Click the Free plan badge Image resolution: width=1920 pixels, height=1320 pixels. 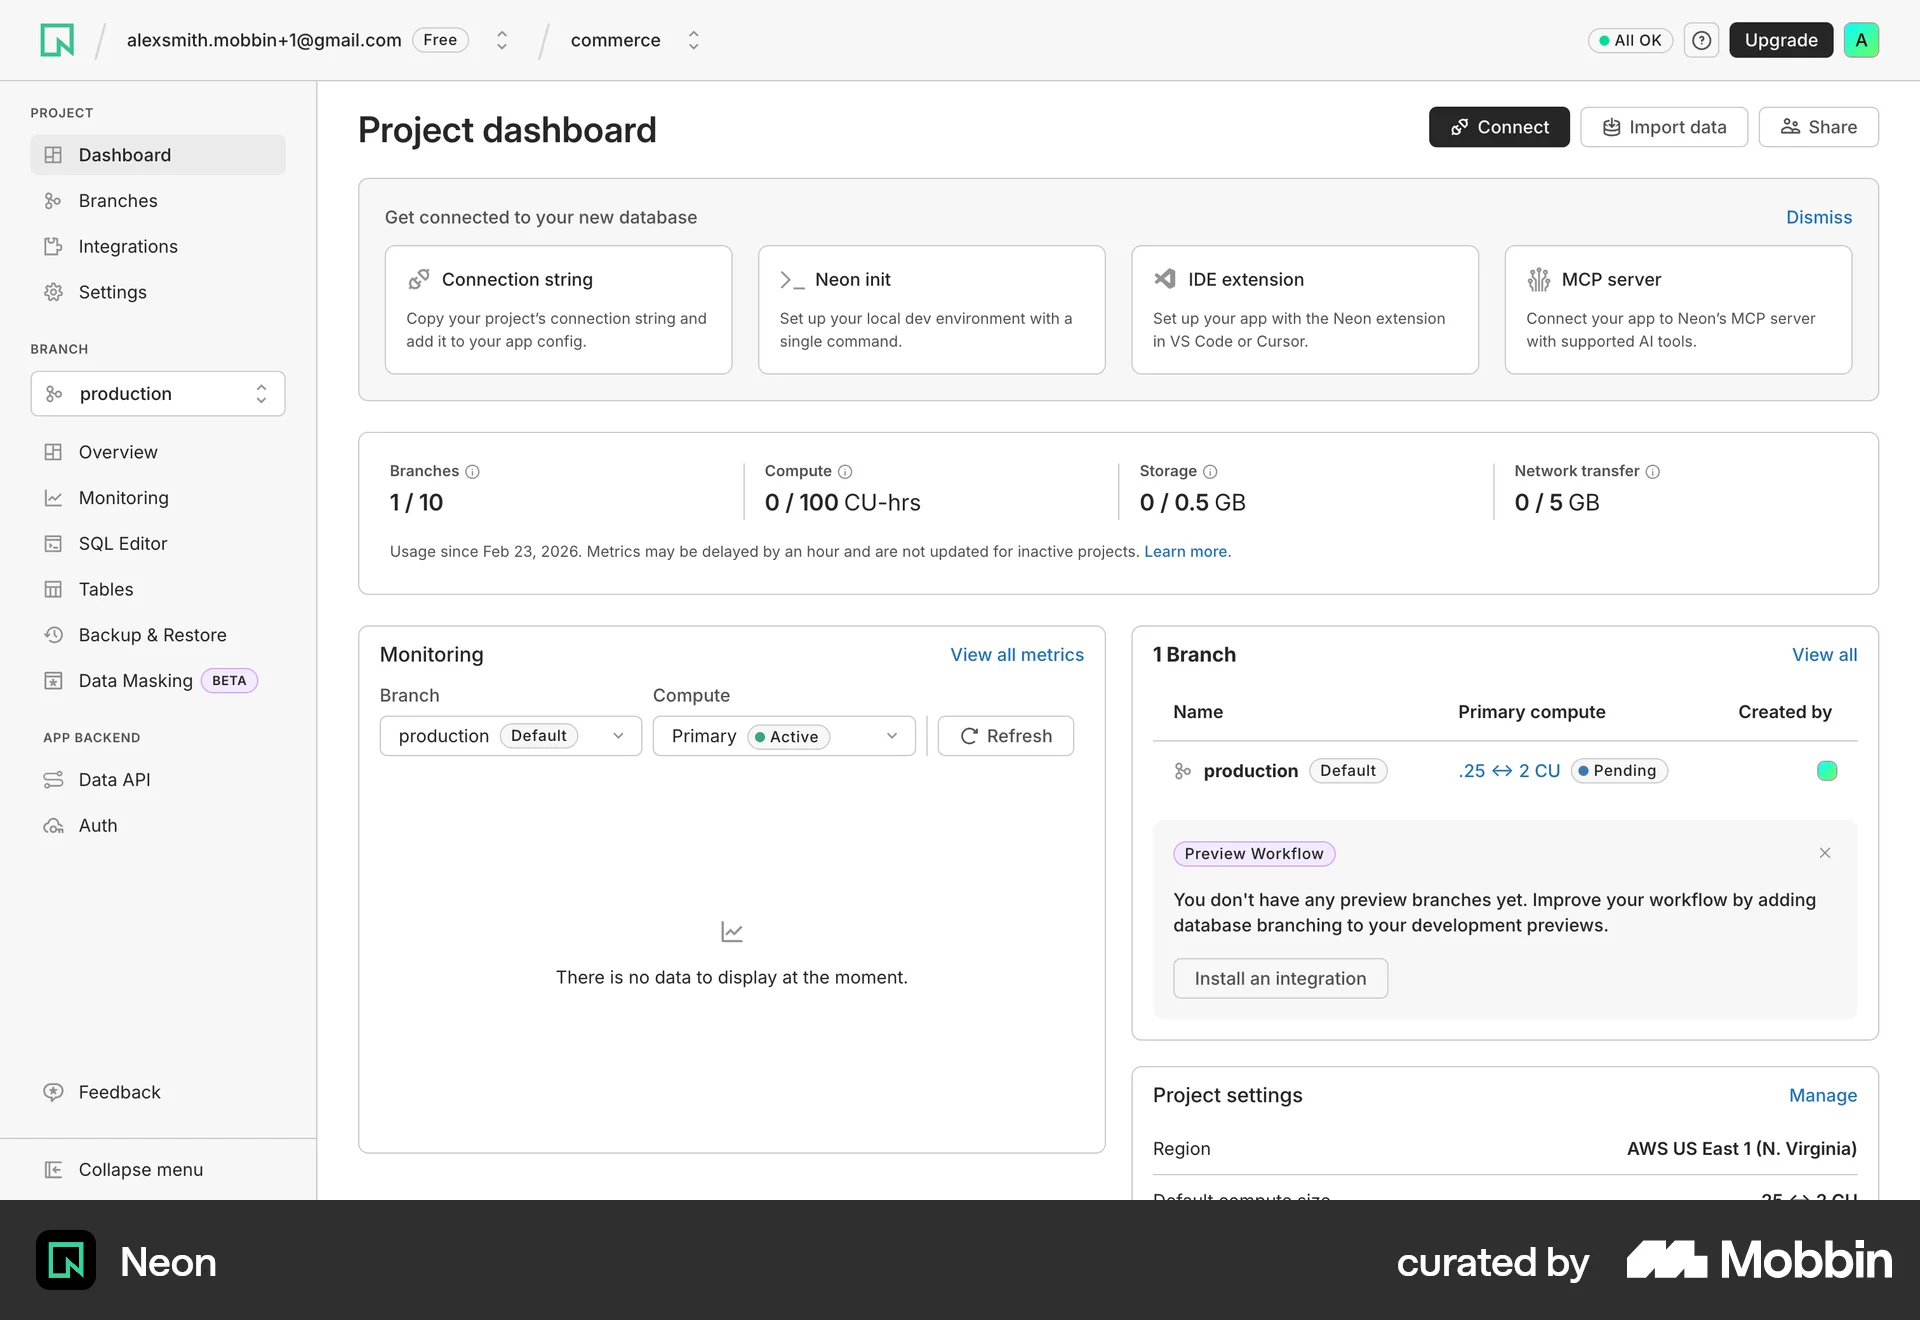pos(440,40)
